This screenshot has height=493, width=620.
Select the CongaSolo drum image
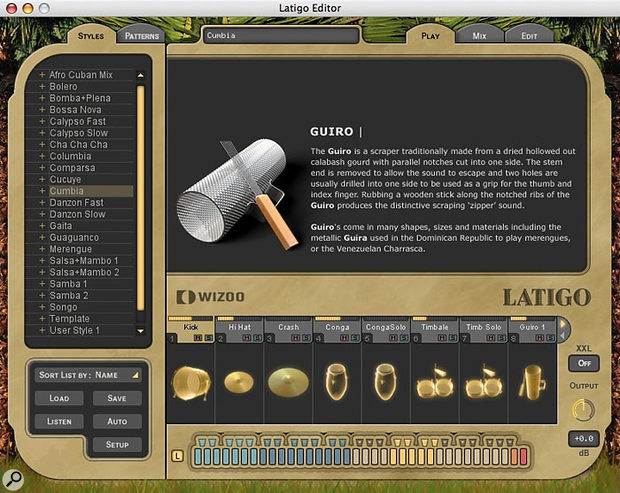click(x=385, y=382)
